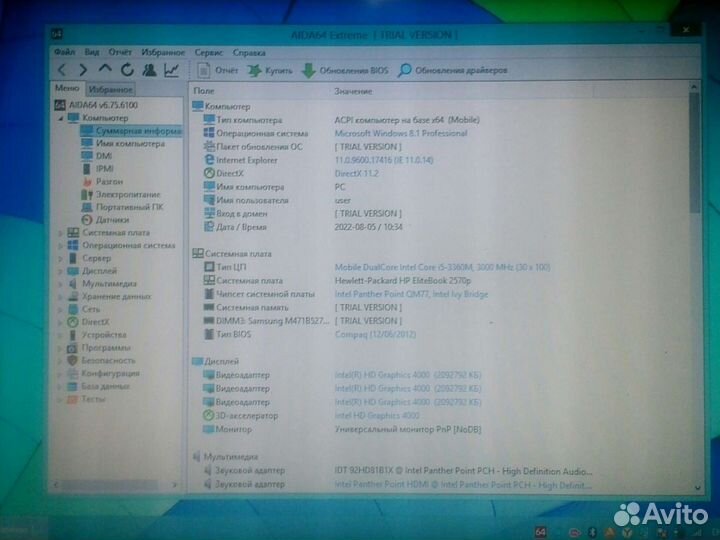This screenshot has height=540, width=720.
Task: Click the Конфигурация tree icon
Action: click(73, 373)
